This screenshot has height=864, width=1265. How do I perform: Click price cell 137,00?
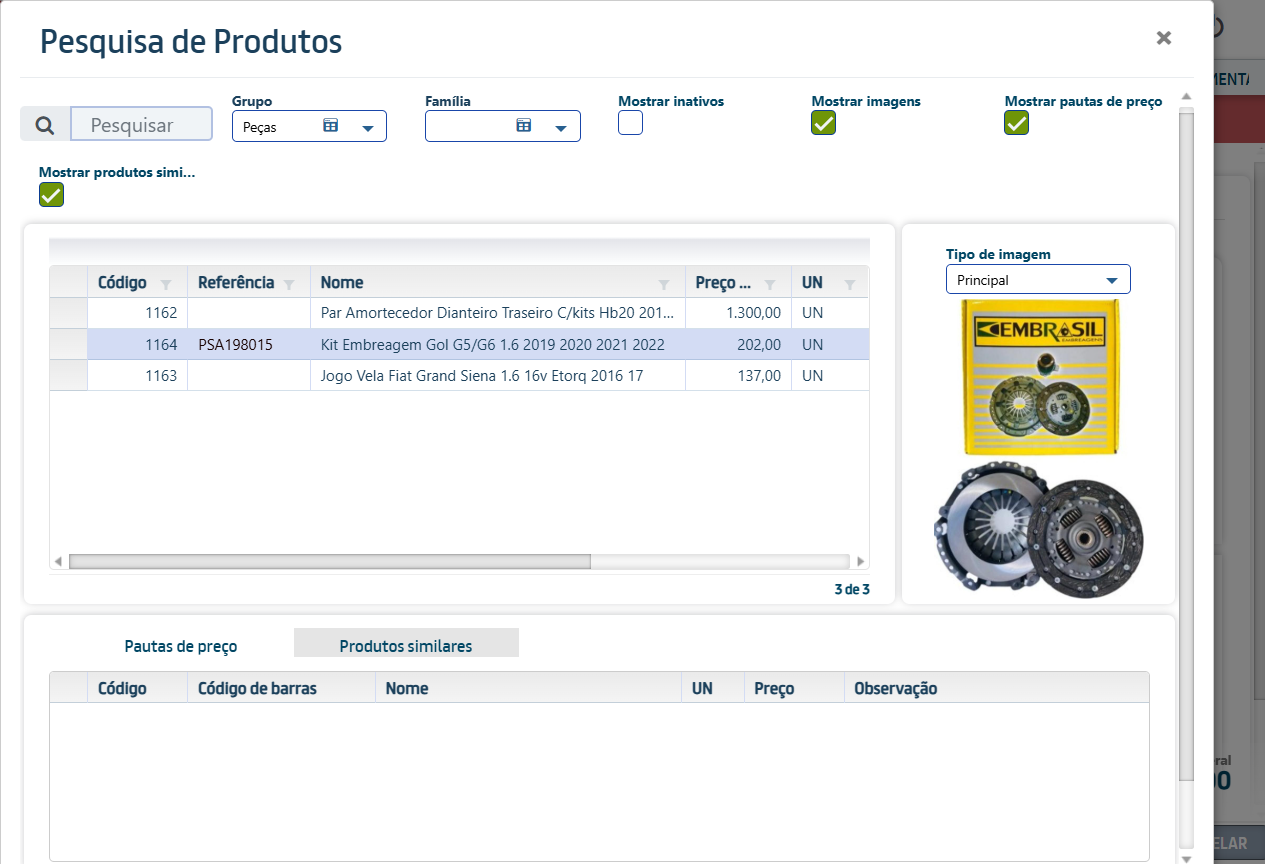737,376
